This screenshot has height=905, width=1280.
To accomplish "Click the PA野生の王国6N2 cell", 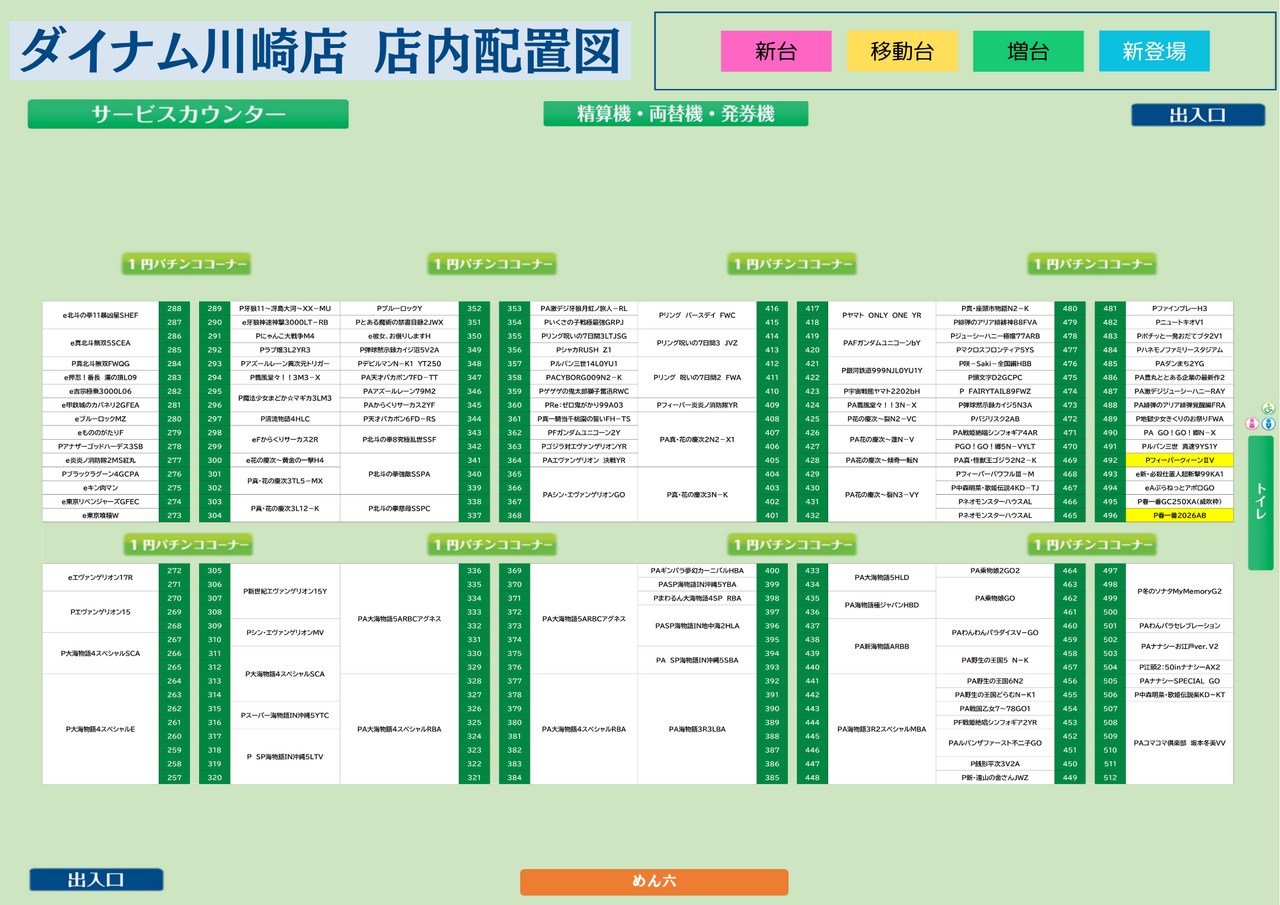I will tap(995, 681).
